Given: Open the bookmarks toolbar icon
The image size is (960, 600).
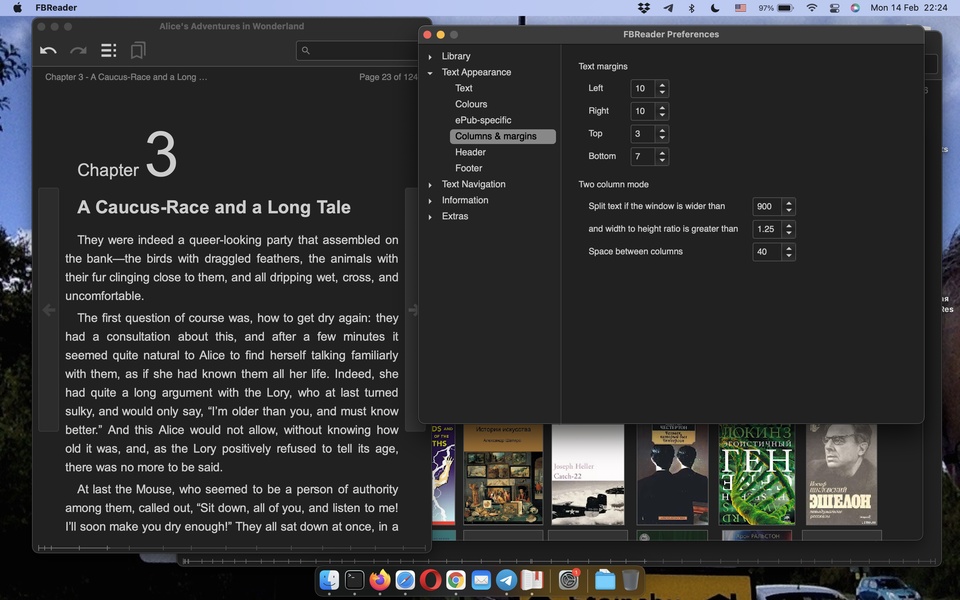Looking at the screenshot, I should [x=138, y=50].
